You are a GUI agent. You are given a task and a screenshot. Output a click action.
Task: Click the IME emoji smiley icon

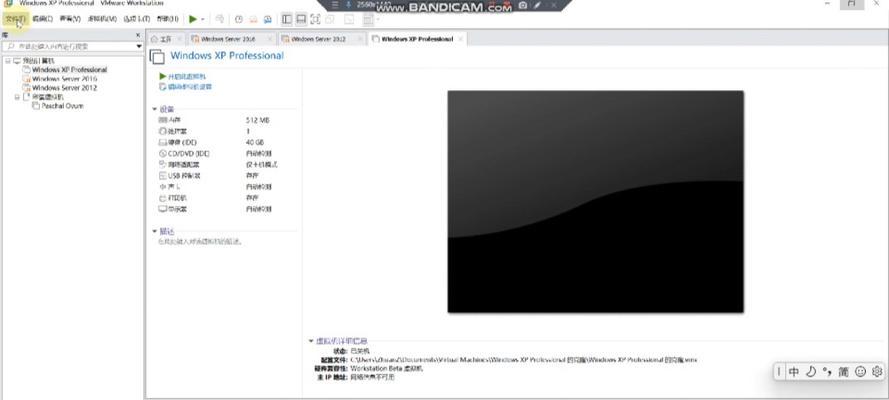pyautogui.click(x=861, y=372)
